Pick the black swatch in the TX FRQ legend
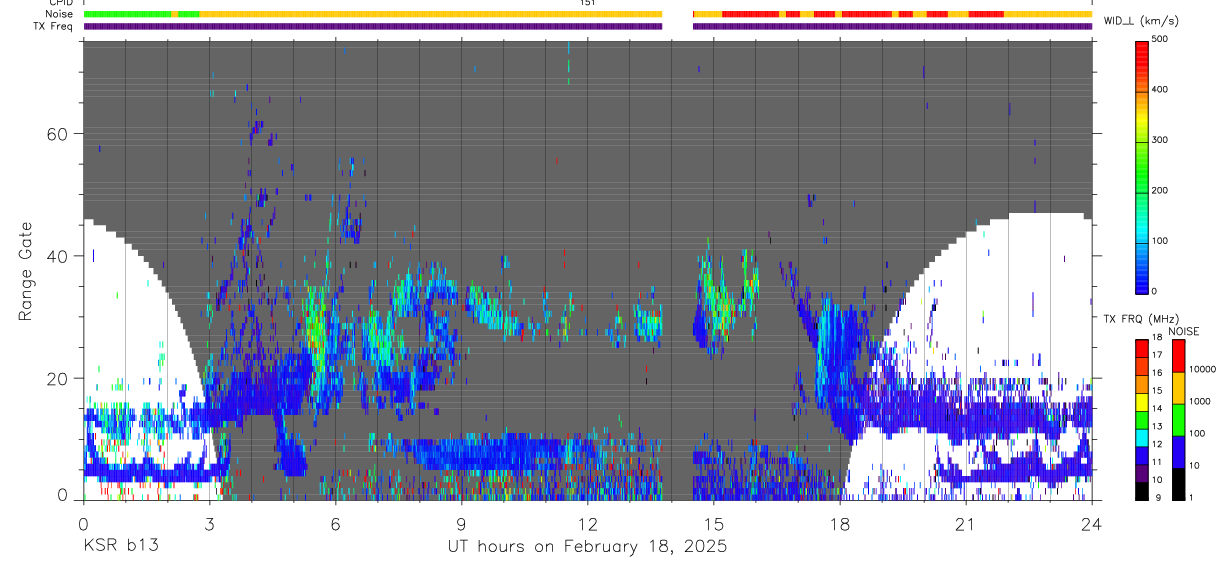1228x567 pixels. [x=1142, y=490]
